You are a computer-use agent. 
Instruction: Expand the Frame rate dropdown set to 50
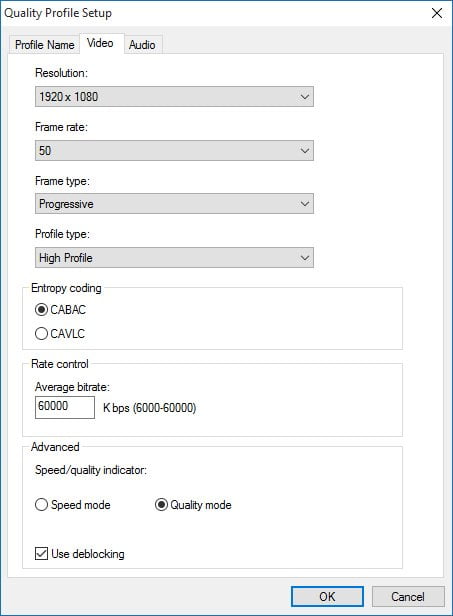(x=174, y=150)
